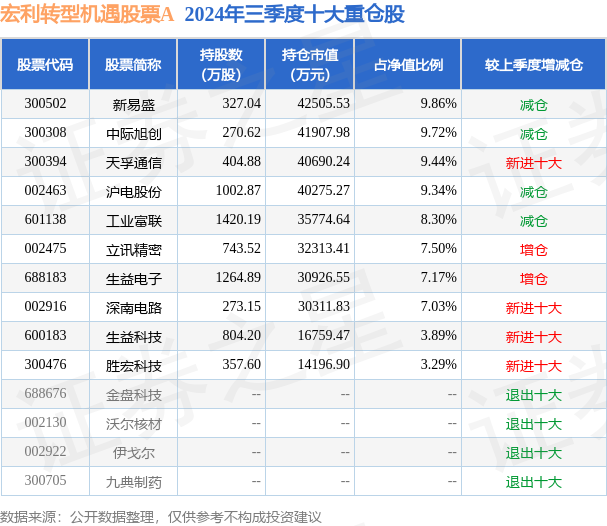Viewport: 607px width, 526px height.
Task: Select stock code 300394
Action: pos(45,162)
